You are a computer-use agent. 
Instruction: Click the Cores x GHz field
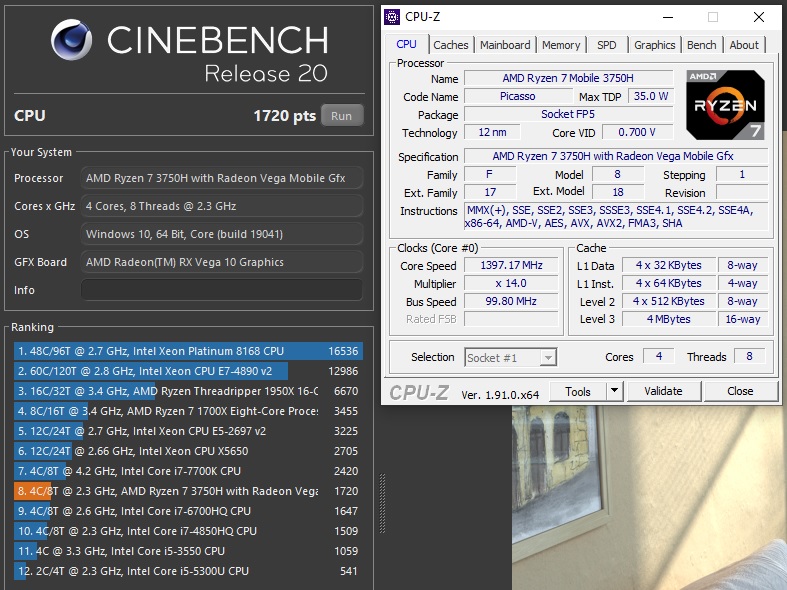click(x=221, y=206)
